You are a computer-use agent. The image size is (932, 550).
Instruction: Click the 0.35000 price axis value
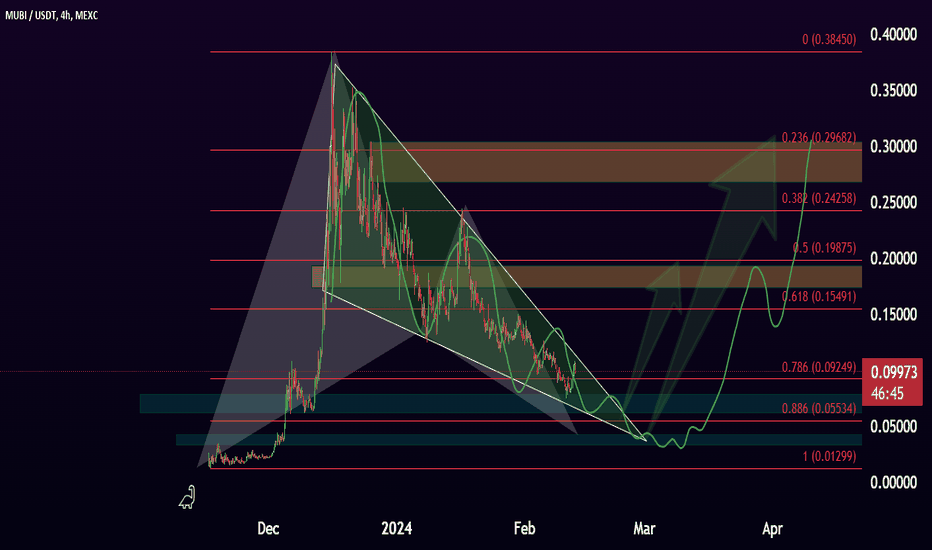[894, 90]
